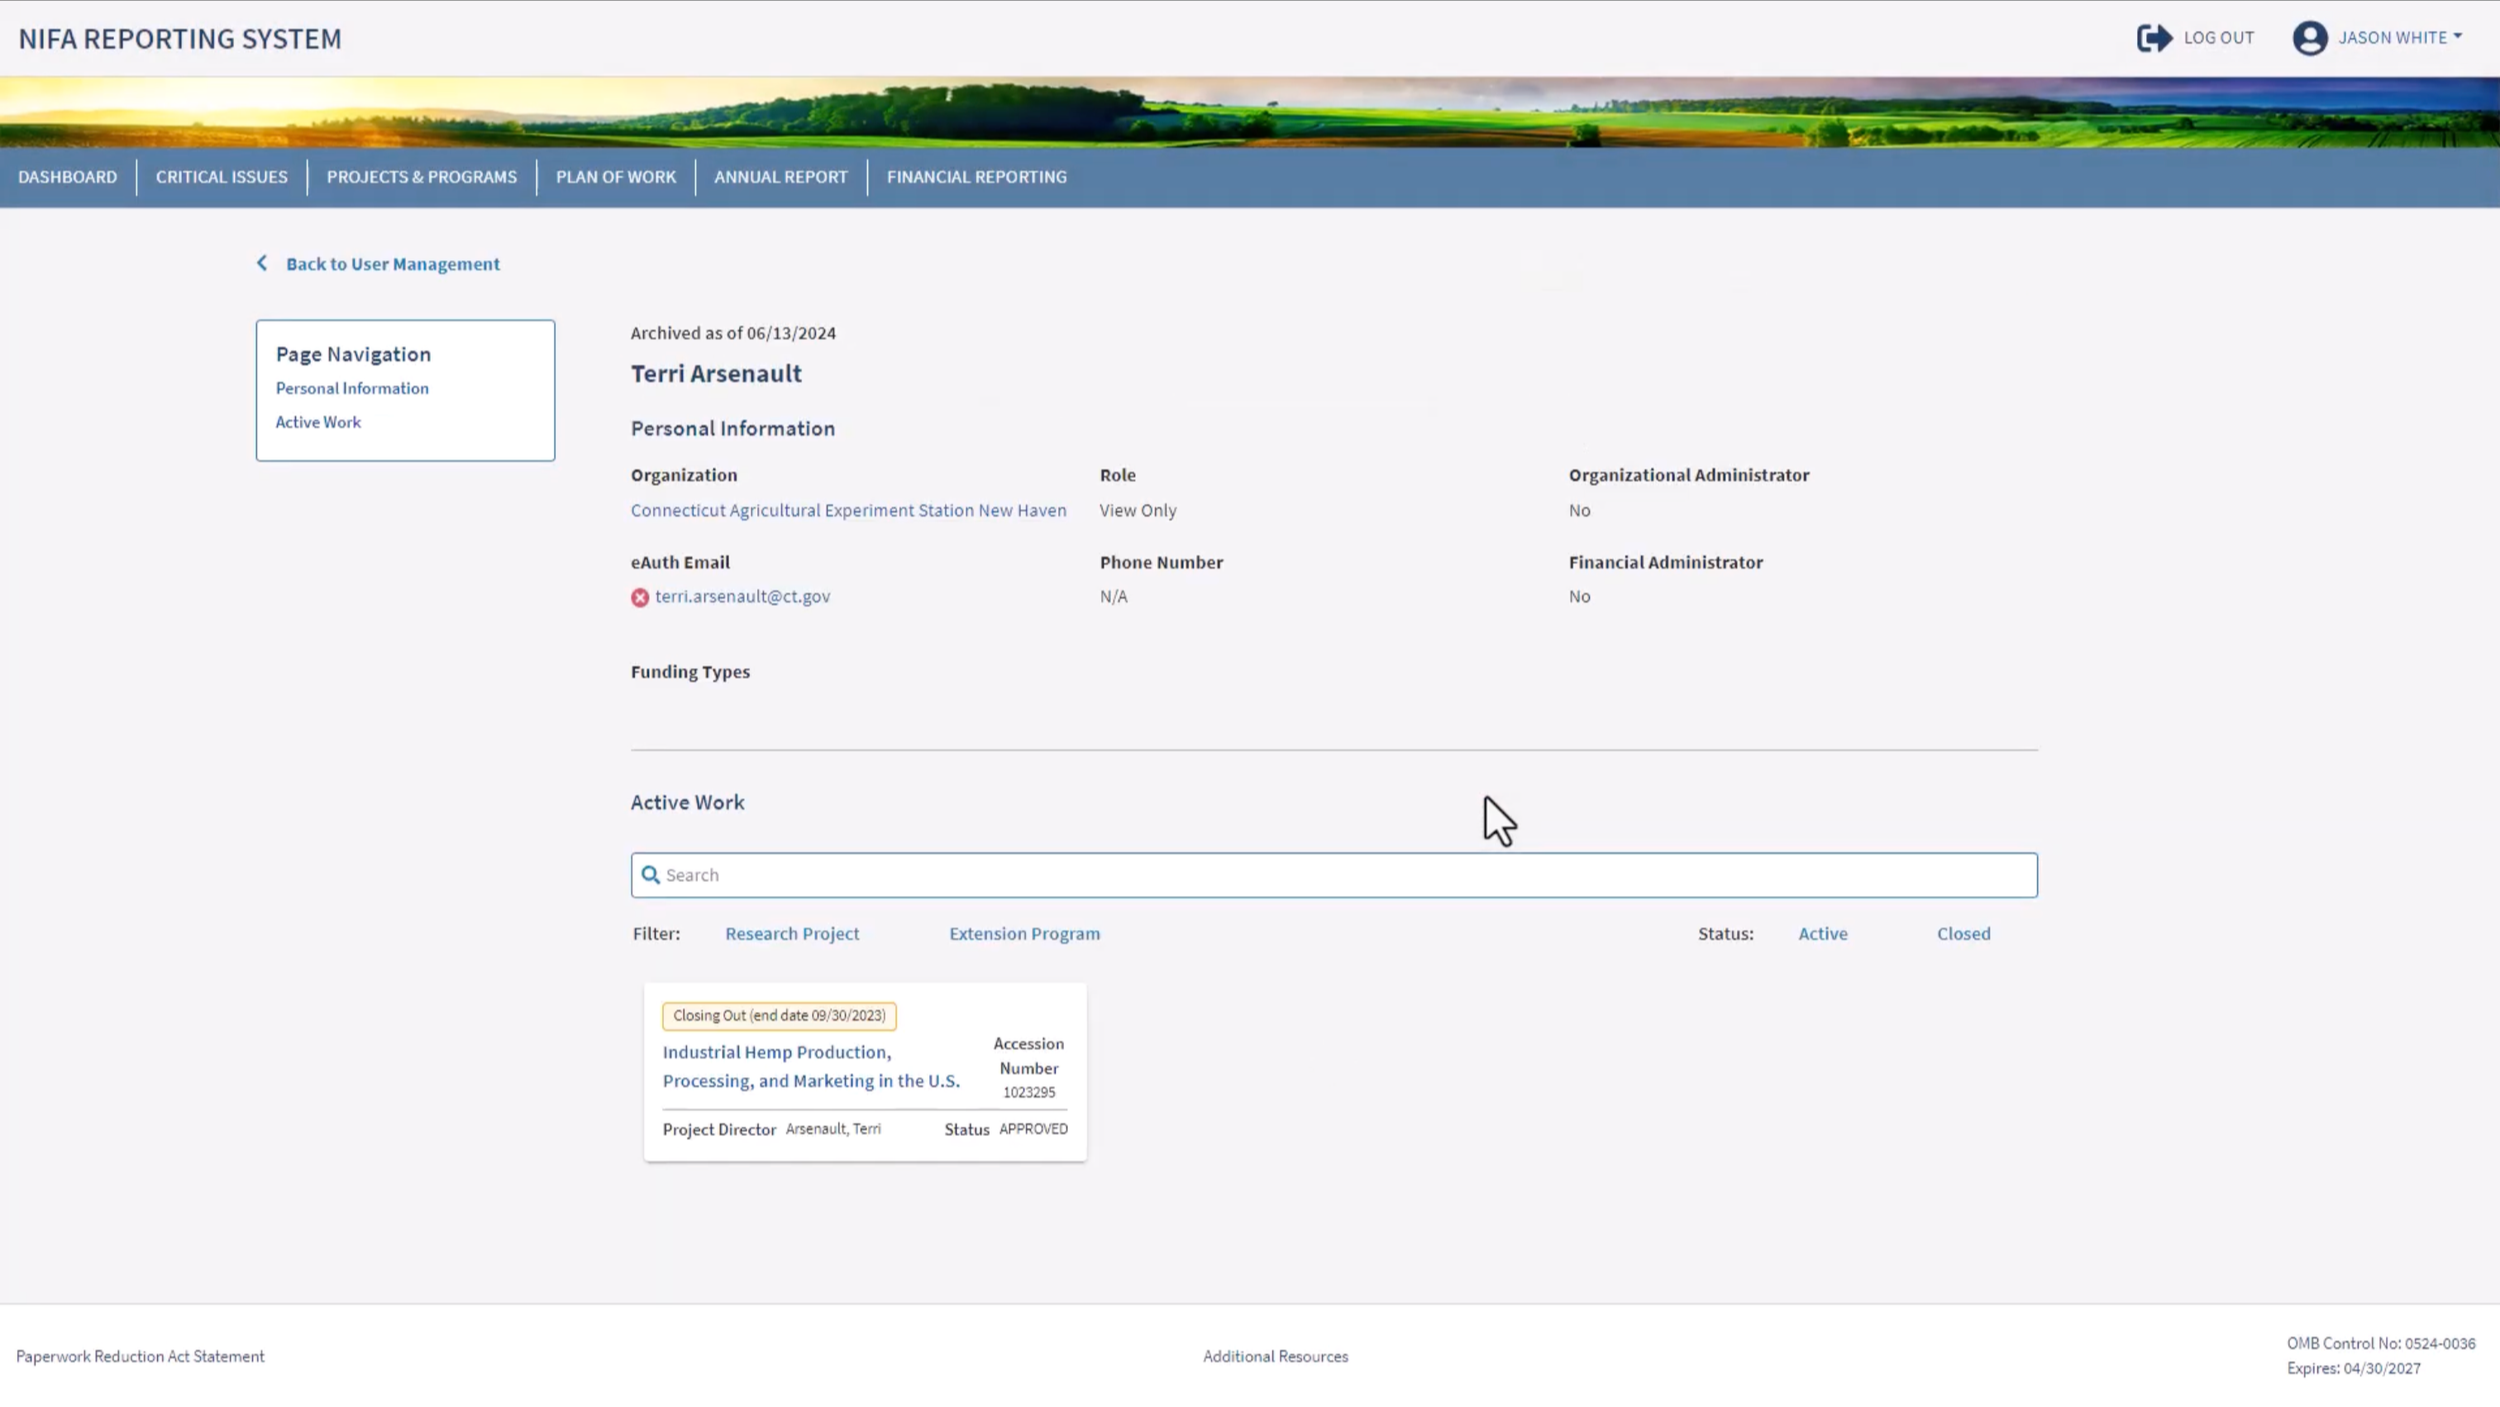
Task: Click the log out arrow icon
Action: click(2154, 38)
